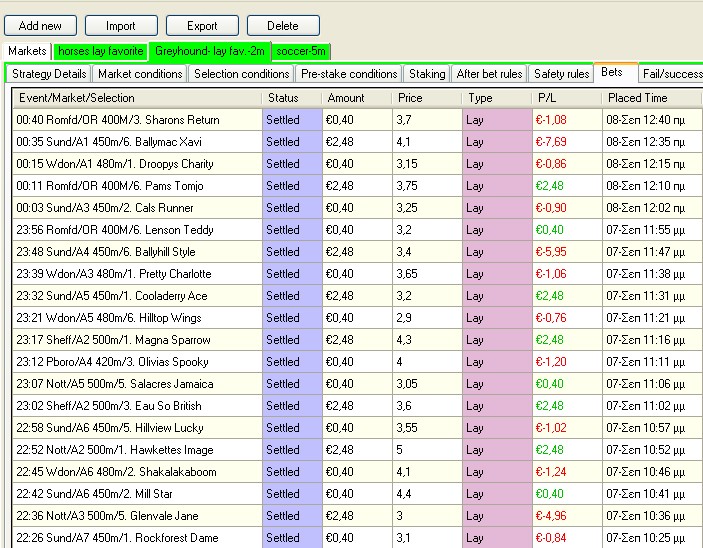
Task: Select the Pretty Charlotte bet row
Action: coord(357,274)
